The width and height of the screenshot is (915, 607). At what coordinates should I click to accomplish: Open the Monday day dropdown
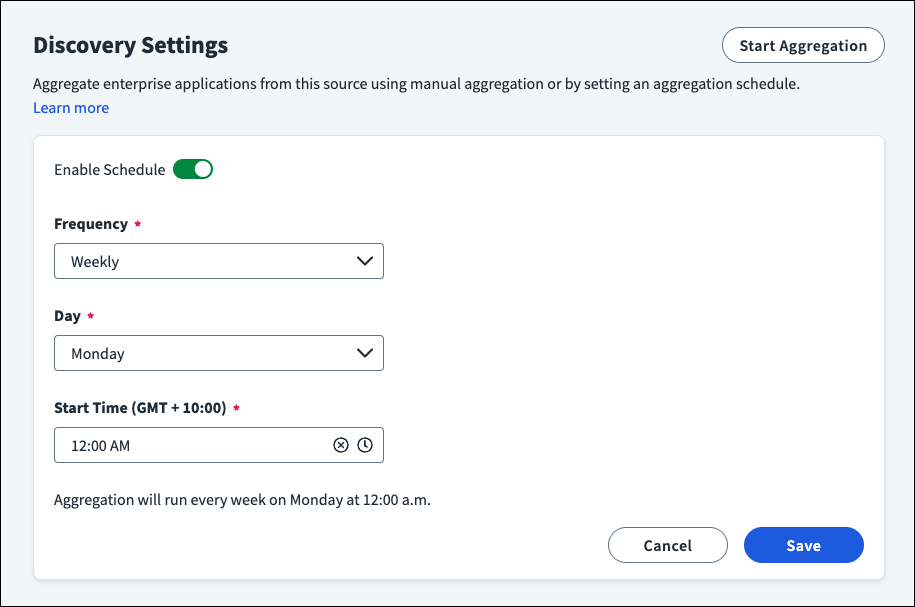[219, 353]
